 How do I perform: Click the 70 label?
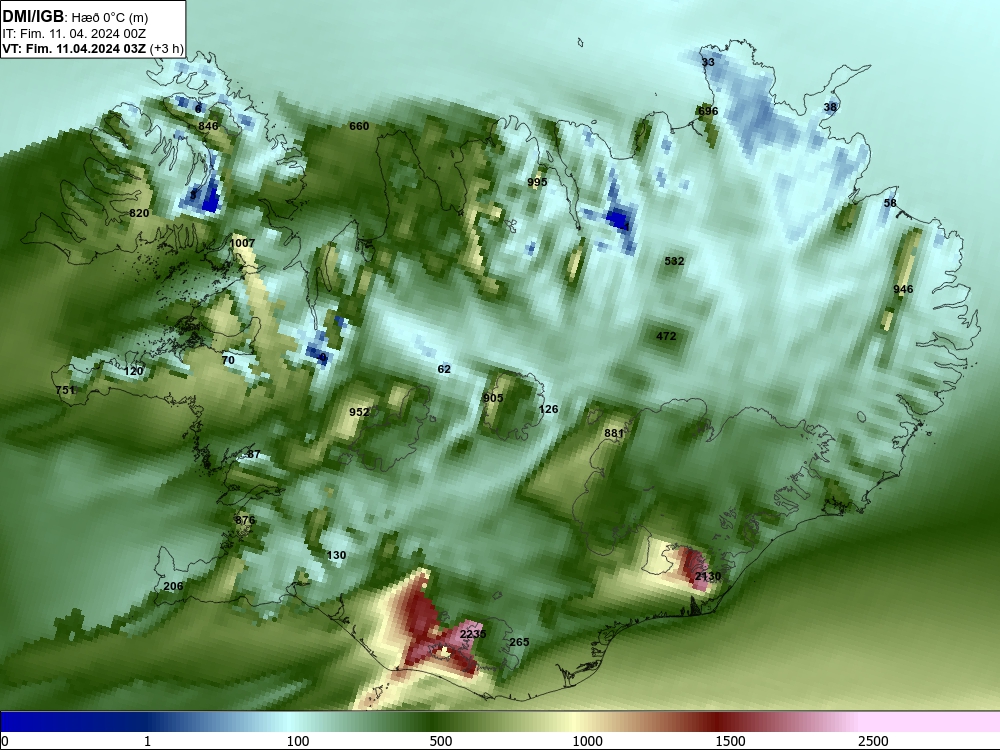click(228, 360)
